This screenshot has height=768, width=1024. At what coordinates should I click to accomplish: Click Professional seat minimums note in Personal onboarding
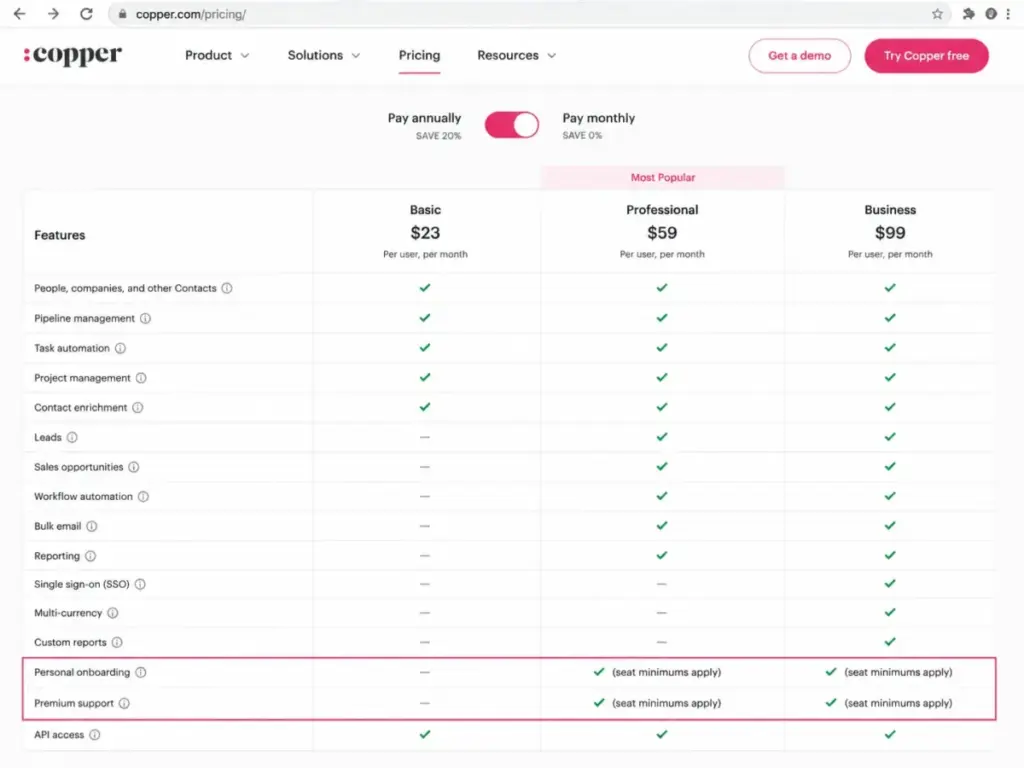pyautogui.click(x=667, y=672)
